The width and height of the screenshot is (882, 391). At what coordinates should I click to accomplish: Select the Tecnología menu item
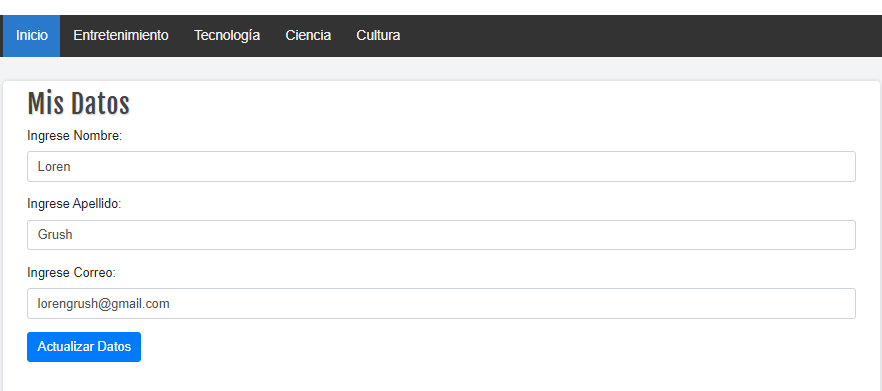pyautogui.click(x=227, y=35)
